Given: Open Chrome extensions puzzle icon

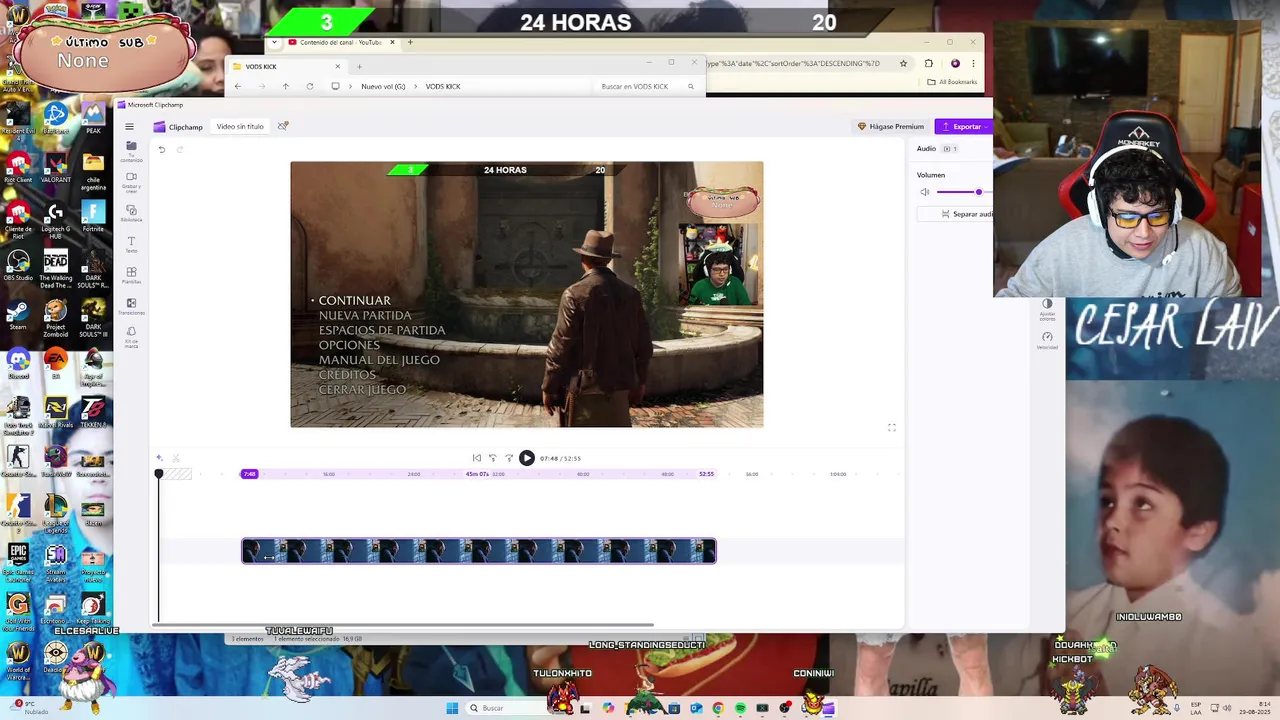Looking at the screenshot, I should (x=928, y=63).
